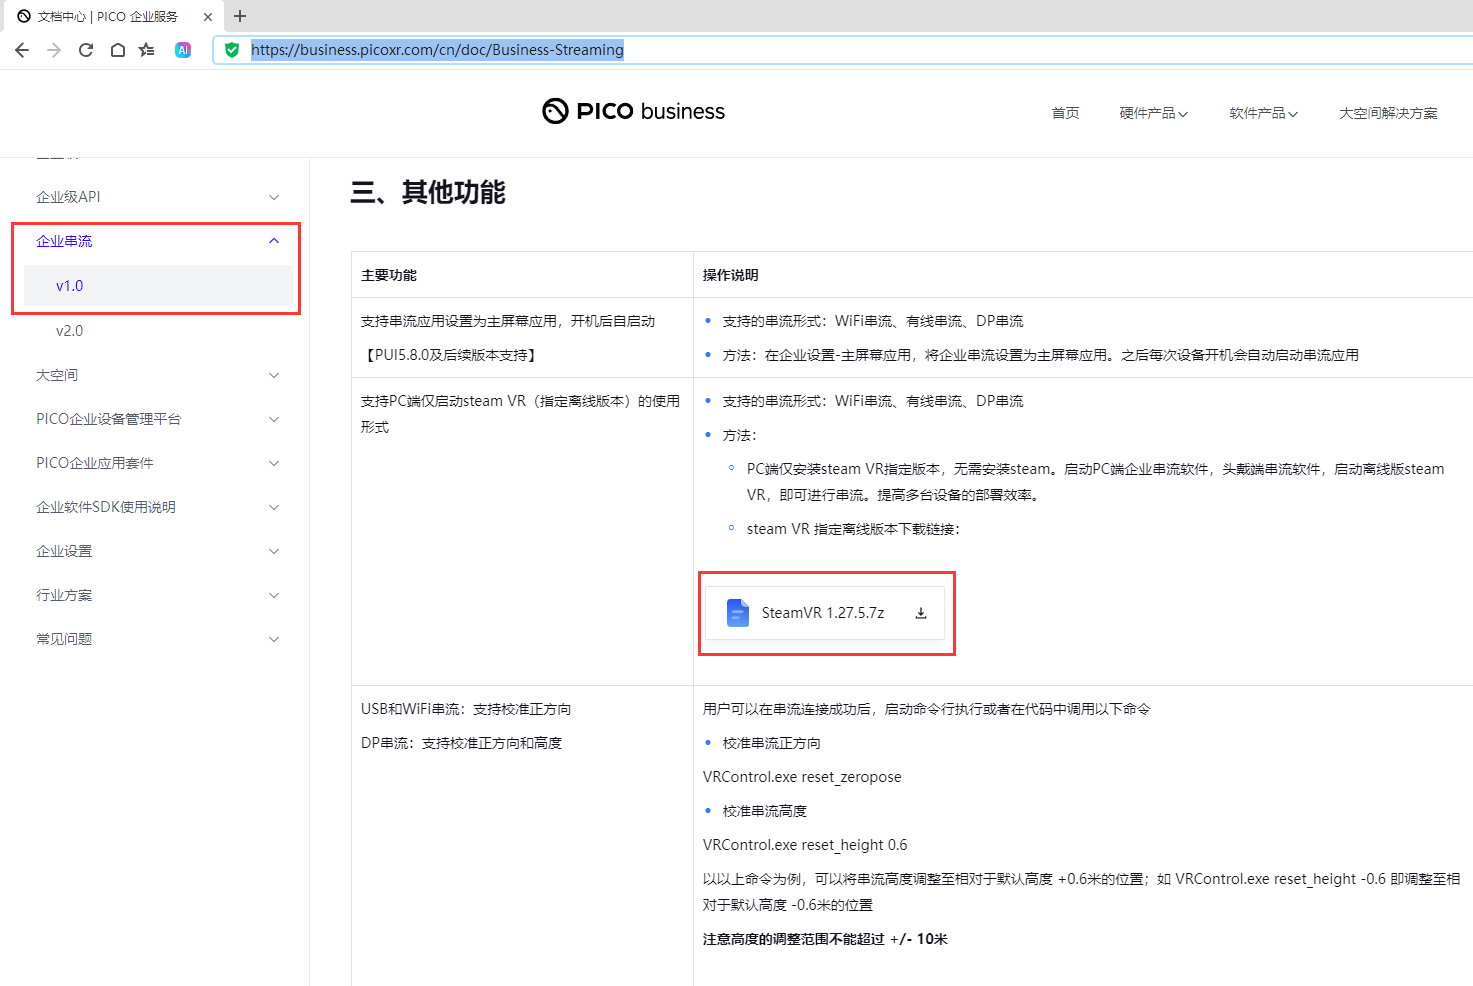This screenshot has width=1473, height=986.
Task: Click the PICO business logo
Action: point(633,111)
